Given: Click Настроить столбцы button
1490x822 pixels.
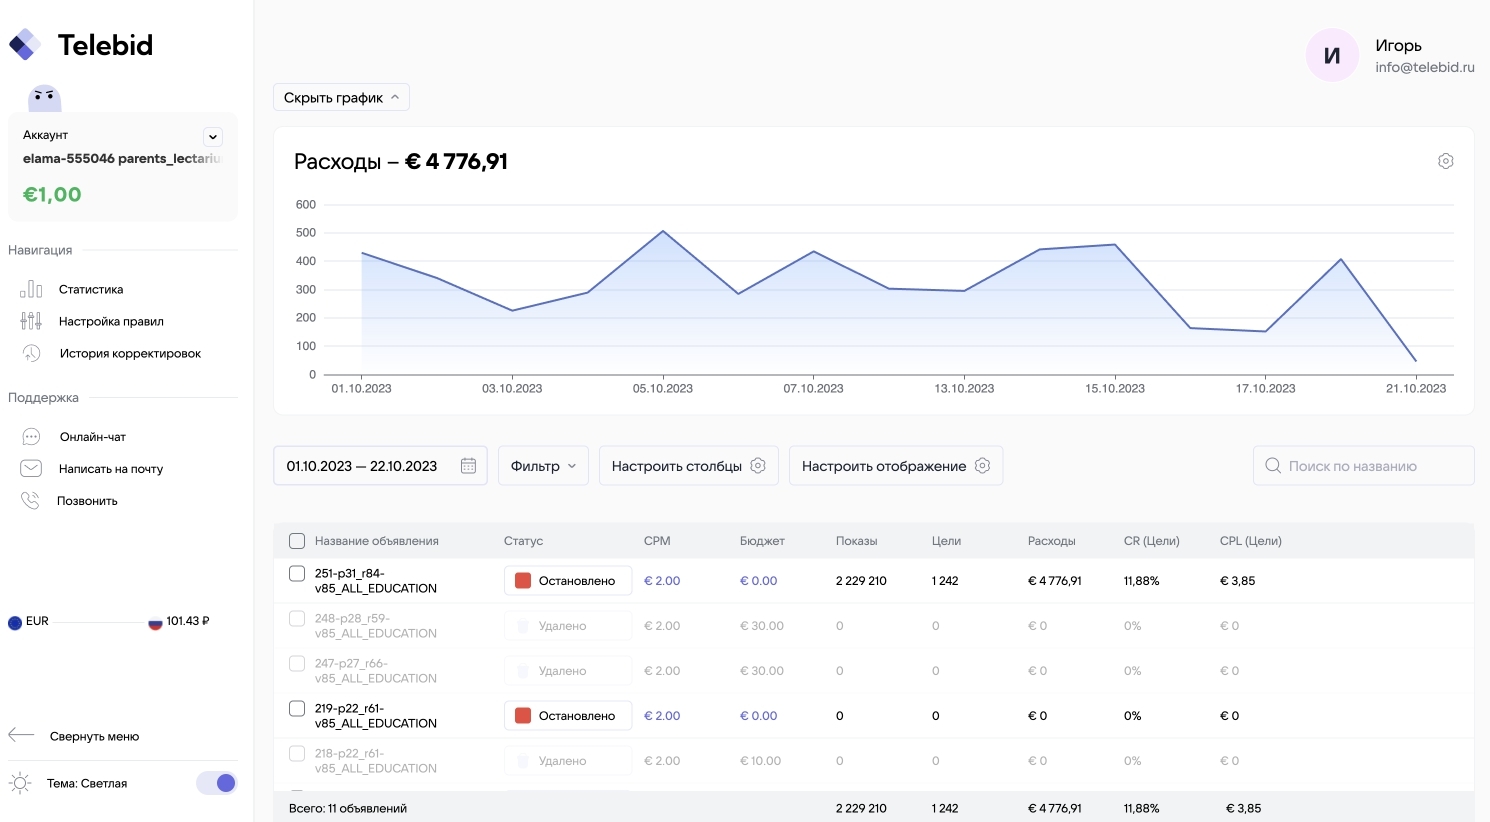Looking at the screenshot, I should [x=688, y=466].
